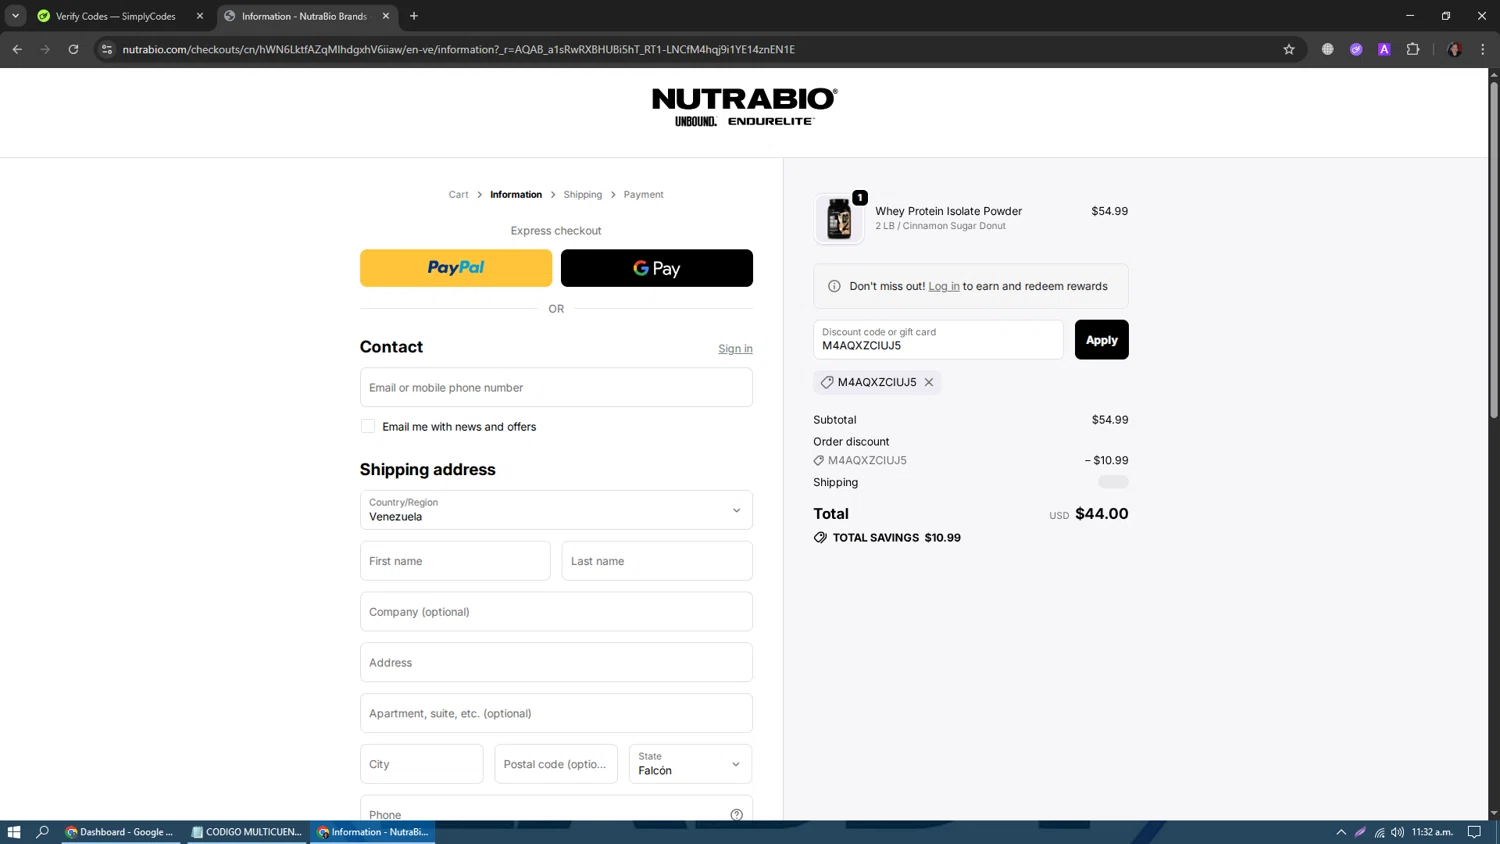Reload the NutraBio checkout page
The height and width of the screenshot is (844, 1500).
coord(73,49)
